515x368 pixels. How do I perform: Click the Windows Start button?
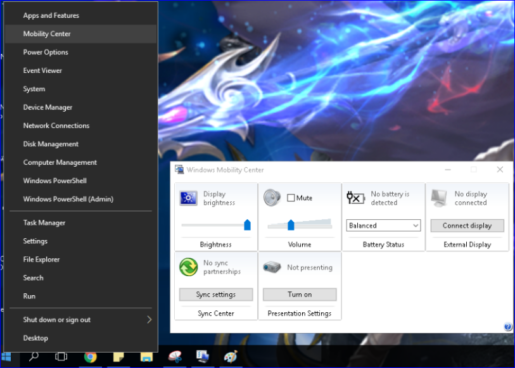pyautogui.click(x=6, y=357)
